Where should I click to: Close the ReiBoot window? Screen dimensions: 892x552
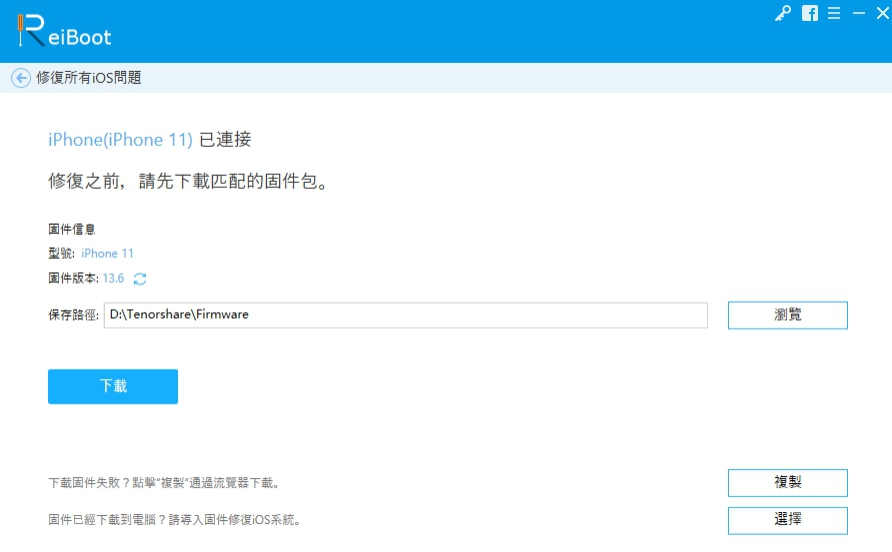(882, 13)
